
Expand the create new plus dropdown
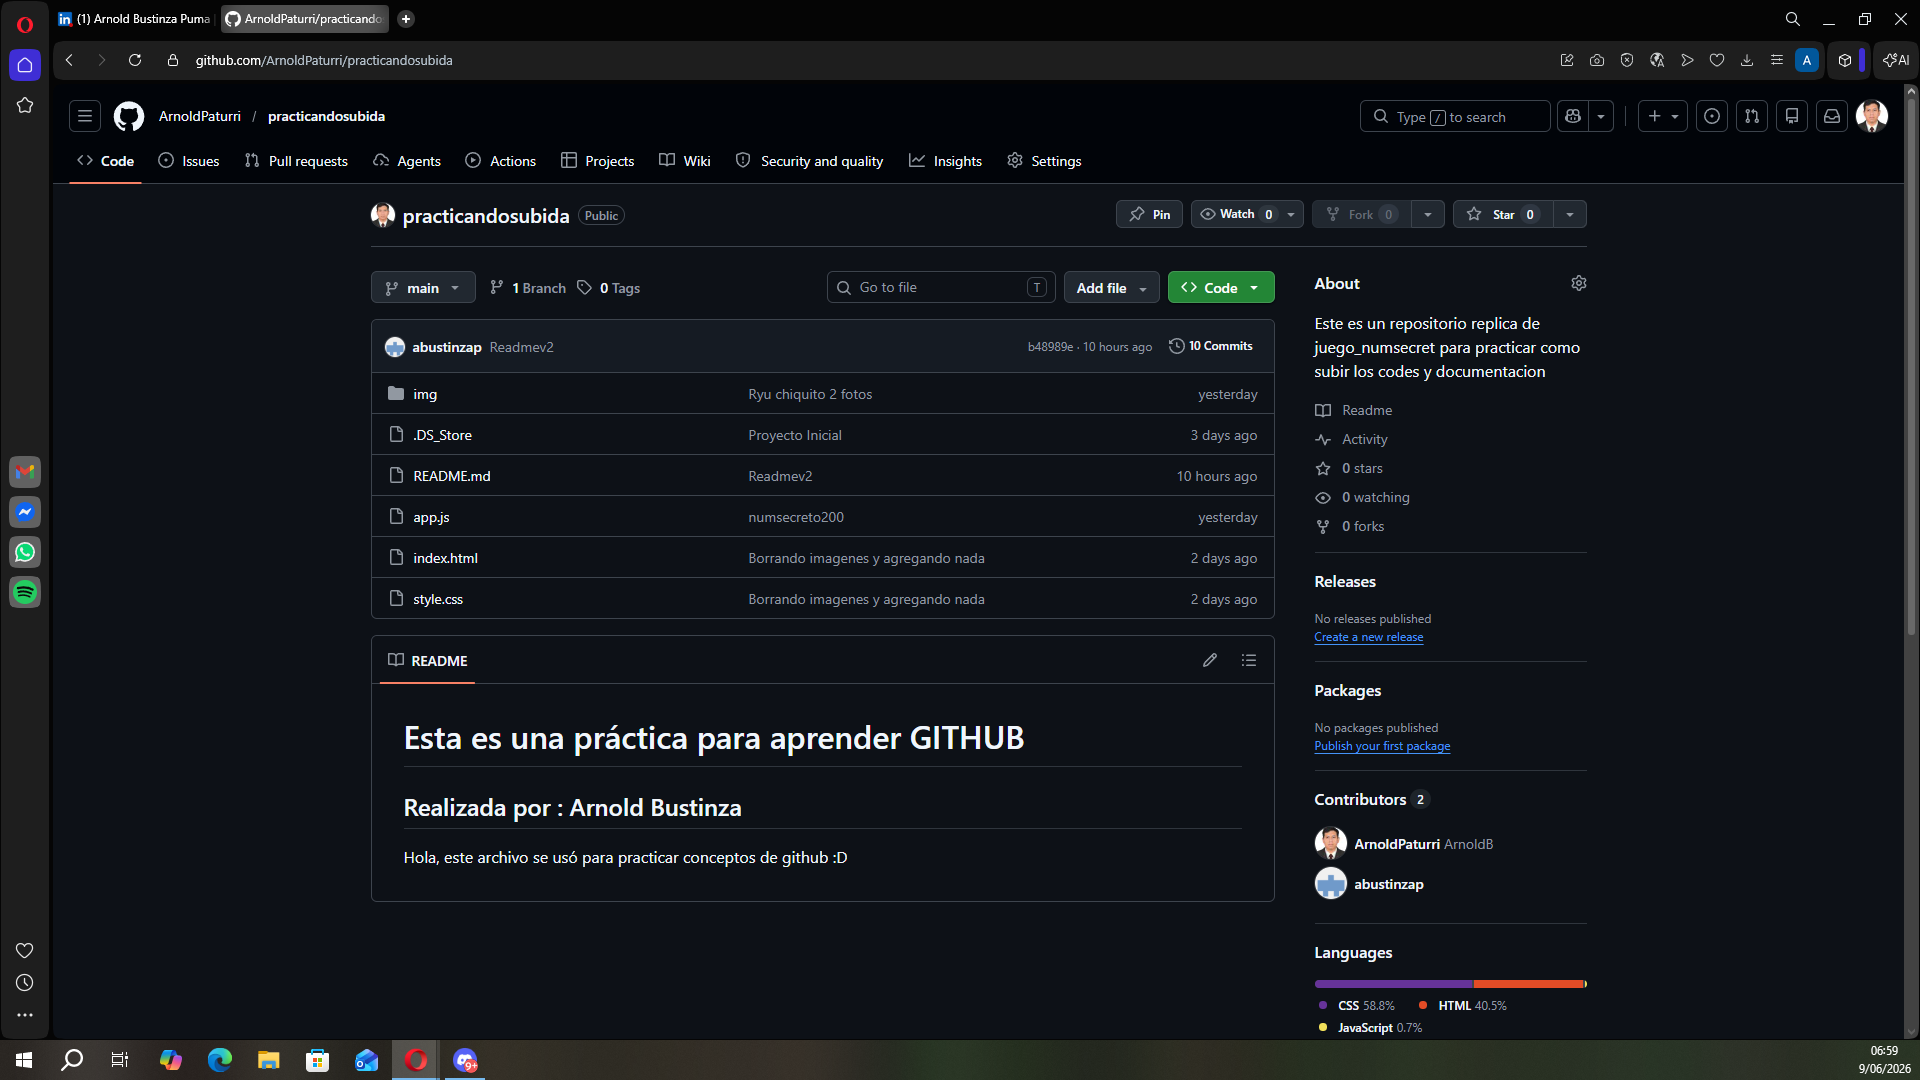[1663, 117]
